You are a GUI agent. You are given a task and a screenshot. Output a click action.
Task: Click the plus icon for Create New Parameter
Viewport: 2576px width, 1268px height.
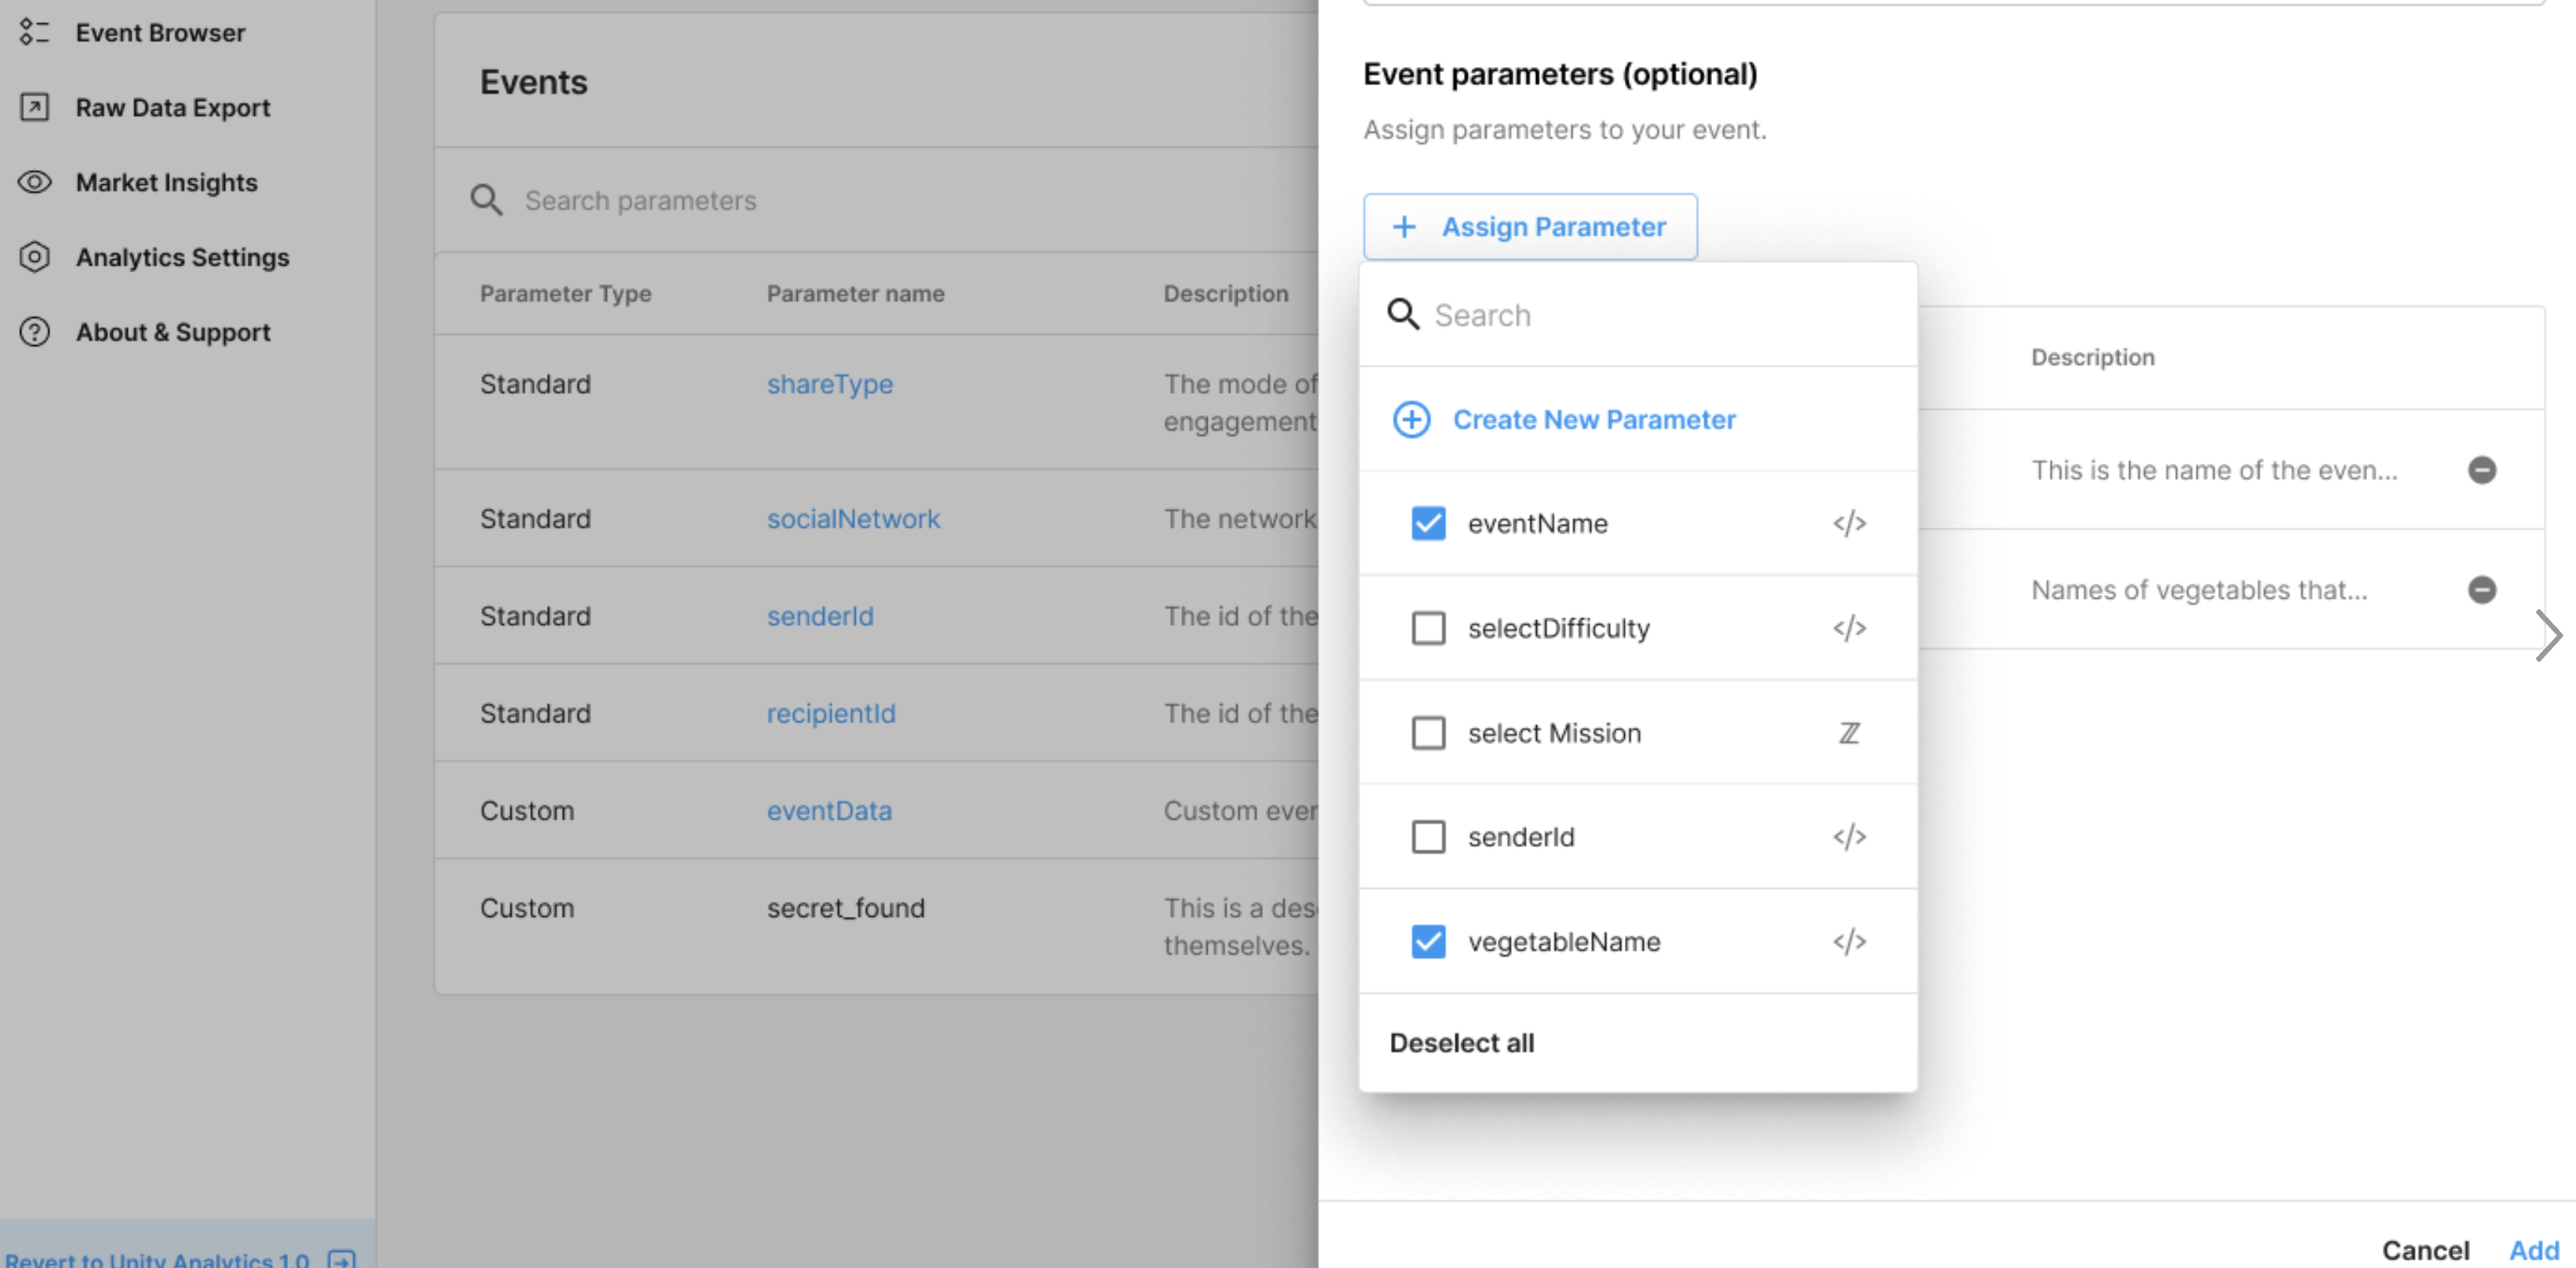point(1411,420)
